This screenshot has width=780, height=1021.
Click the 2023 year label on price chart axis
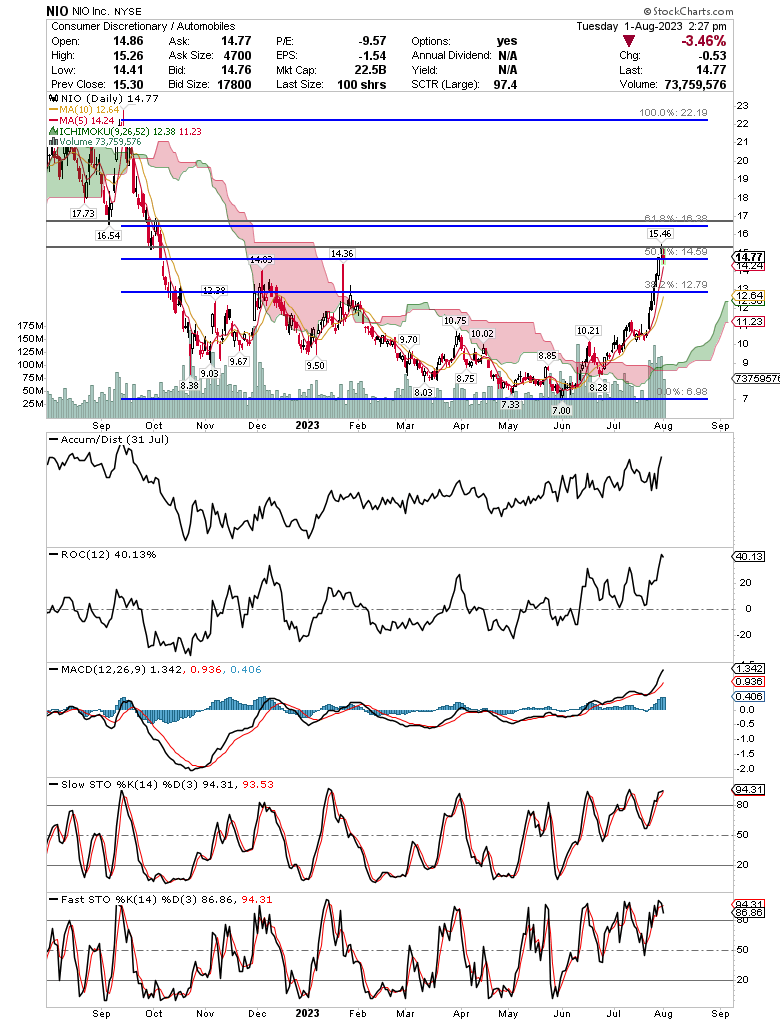point(307,425)
